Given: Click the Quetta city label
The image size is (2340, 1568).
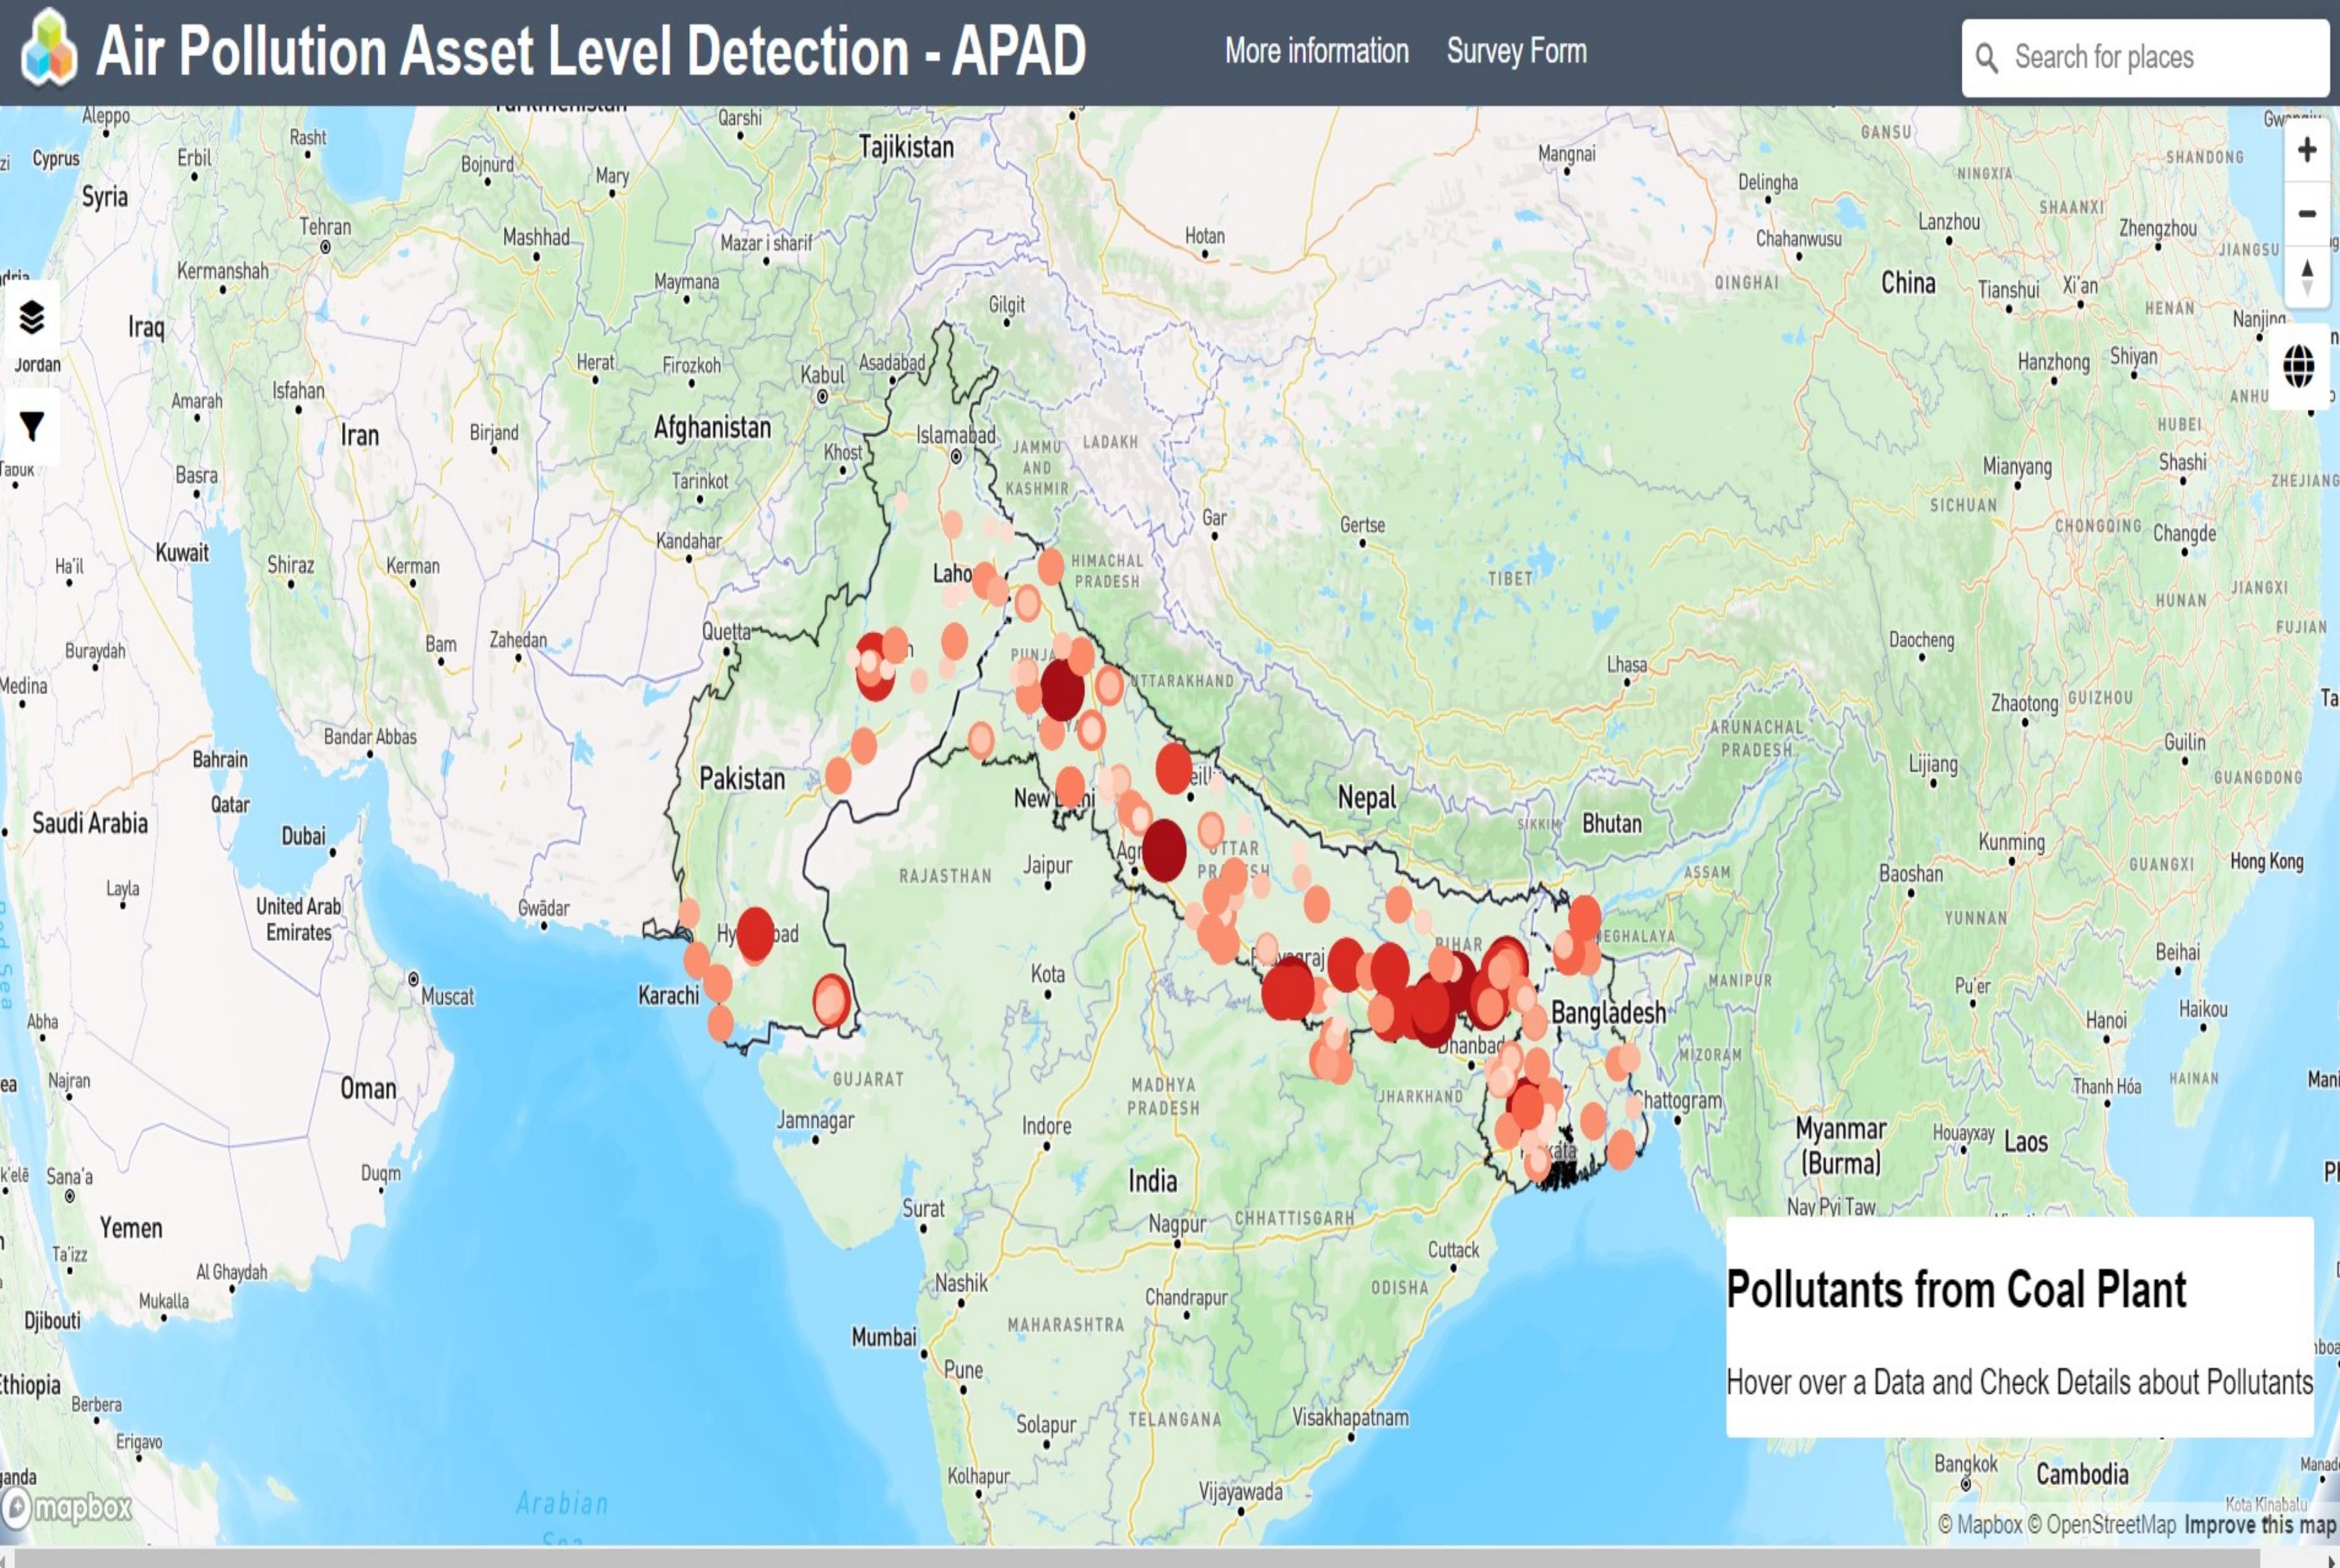Looking at the screenshot, I should pyautogui.click(x=726, y=631).
